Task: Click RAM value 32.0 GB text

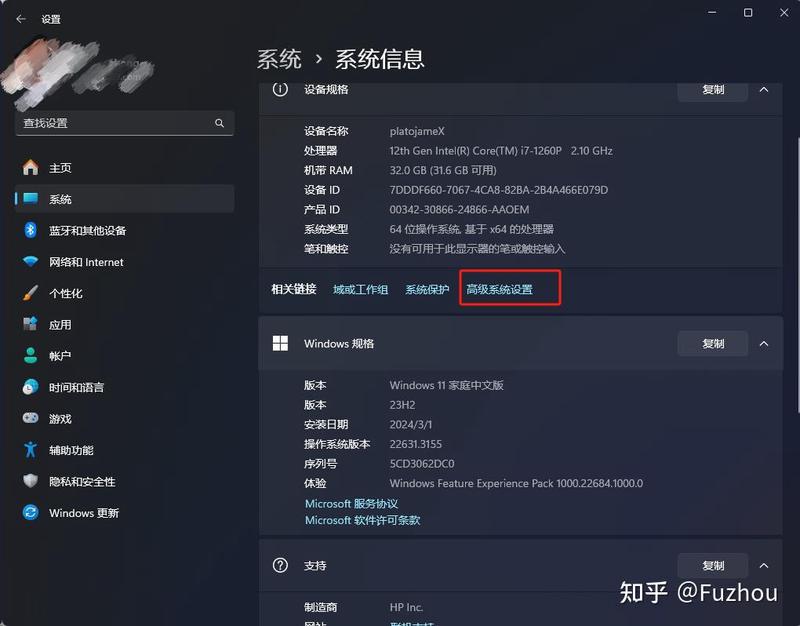Action: (443, 170)
